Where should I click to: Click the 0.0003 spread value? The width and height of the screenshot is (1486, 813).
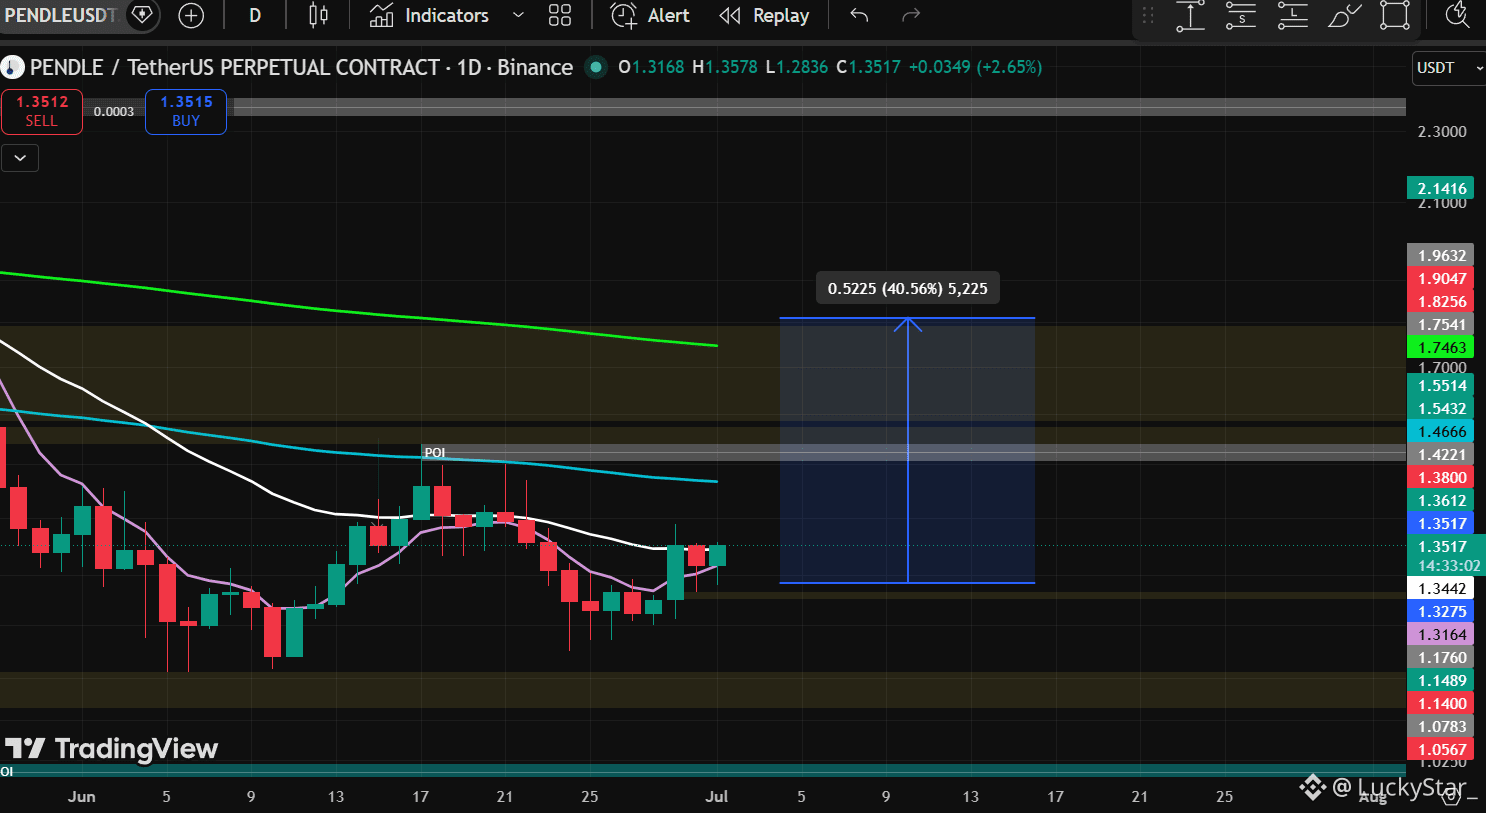coord(114,111)
